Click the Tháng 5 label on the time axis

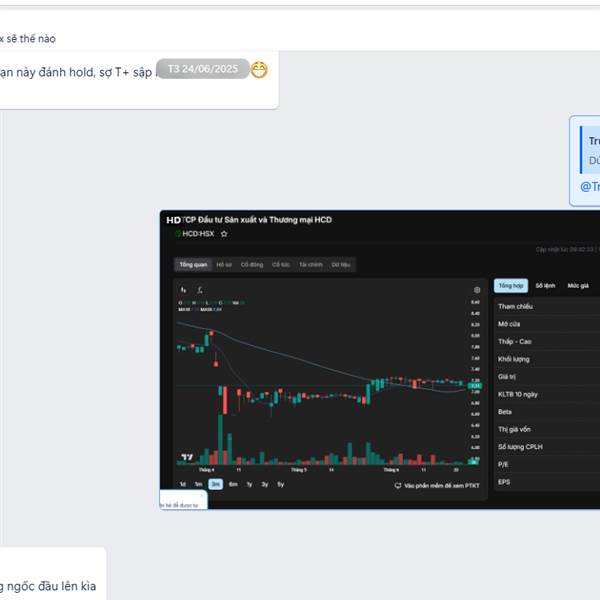click(x=299, y=470)
